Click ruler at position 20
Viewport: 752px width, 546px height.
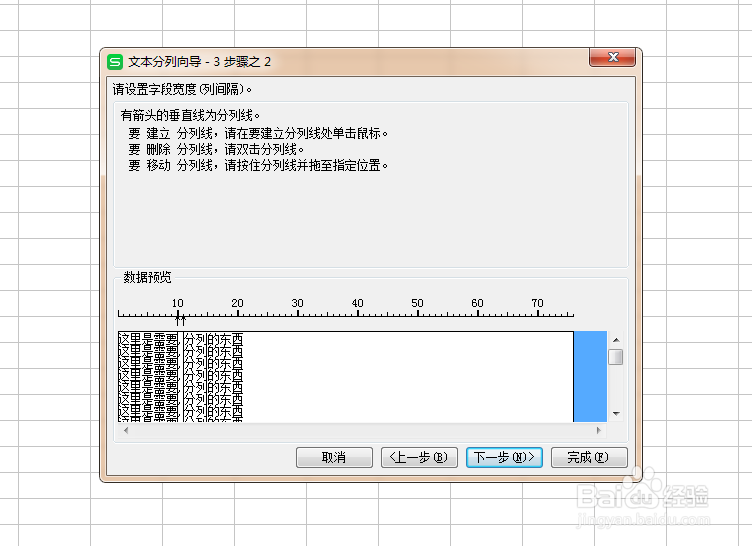[237, 314]
